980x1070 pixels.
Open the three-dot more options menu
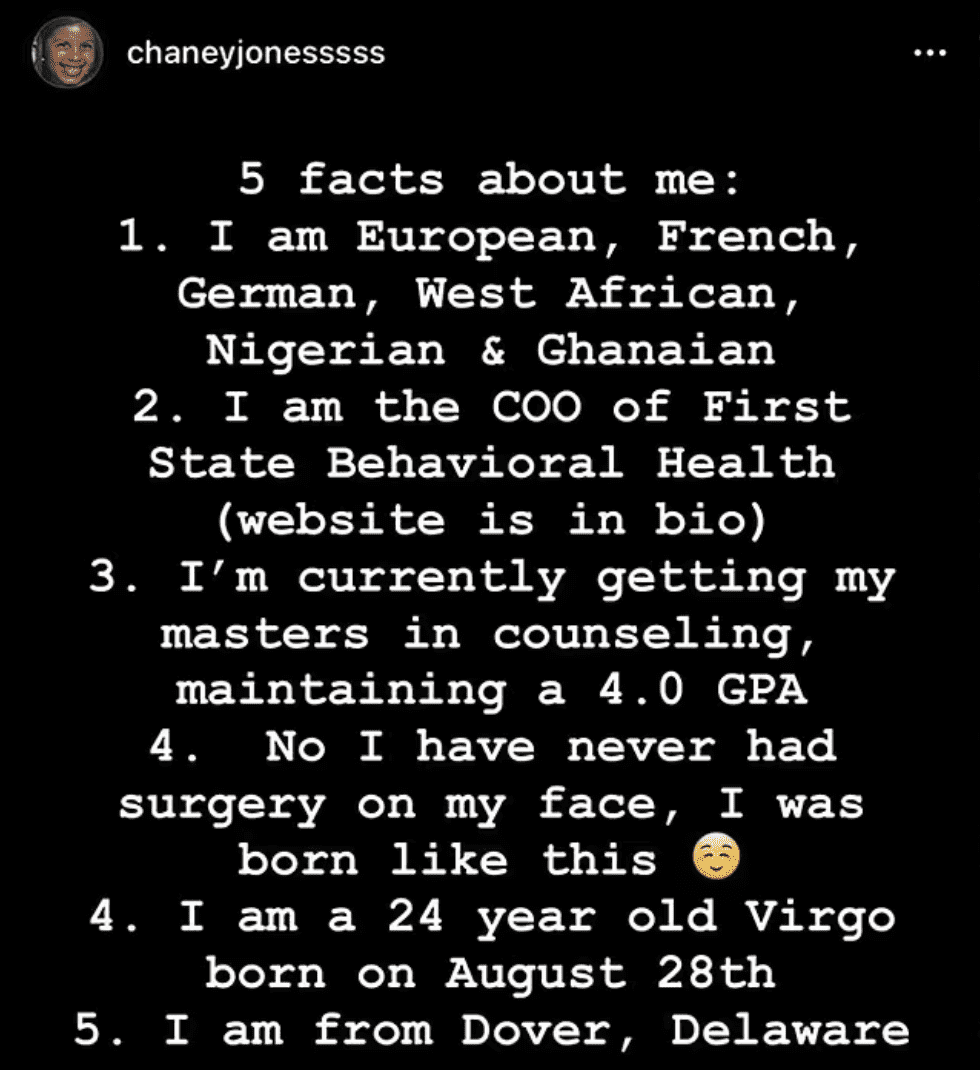929,54
